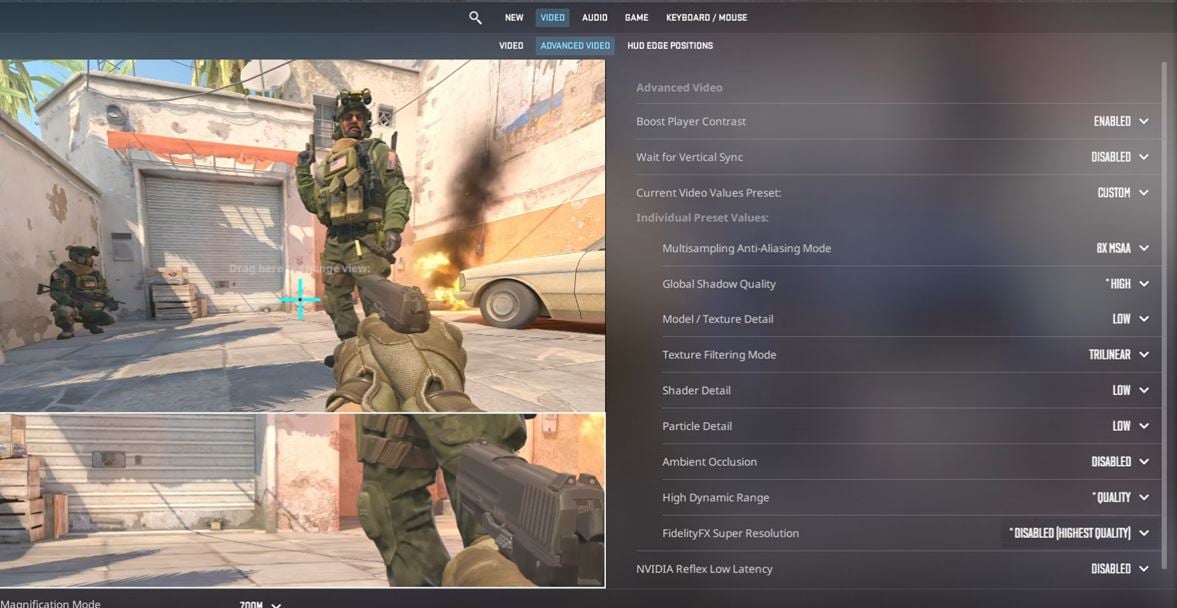Click 'Multisampling Anti-Aliasing Mode' label text
1177x608 pixels.
[x=746, y=248]
